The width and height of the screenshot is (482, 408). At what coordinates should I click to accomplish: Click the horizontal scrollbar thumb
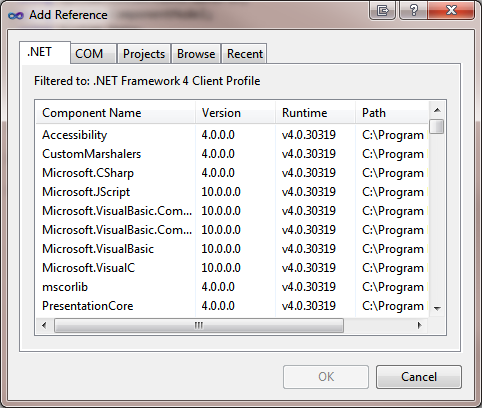point(199,325)
